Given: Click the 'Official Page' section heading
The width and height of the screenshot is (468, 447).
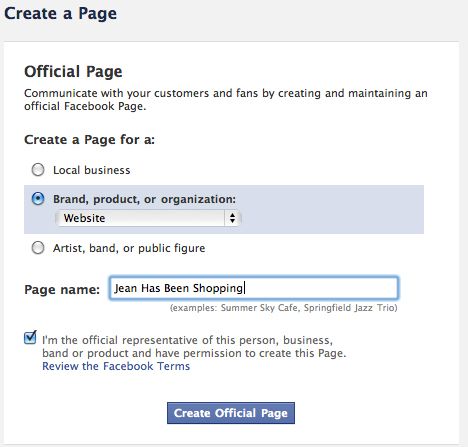Looking at the screenshot, I should coord(73,71).
